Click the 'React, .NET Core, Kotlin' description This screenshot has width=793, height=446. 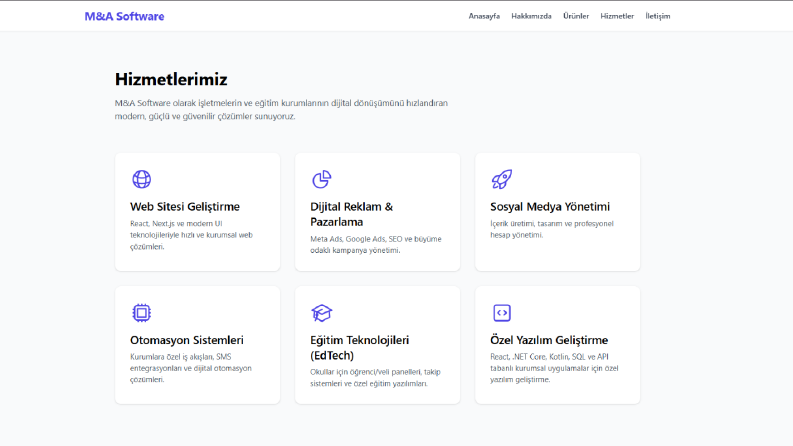[x=554, y=368]
